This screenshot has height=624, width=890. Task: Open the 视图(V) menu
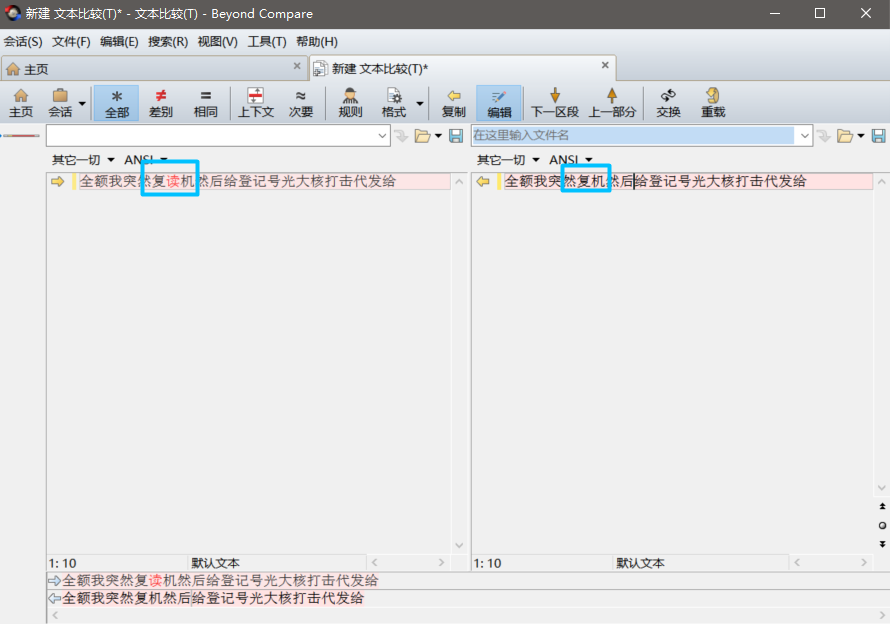tap(217, 41)
